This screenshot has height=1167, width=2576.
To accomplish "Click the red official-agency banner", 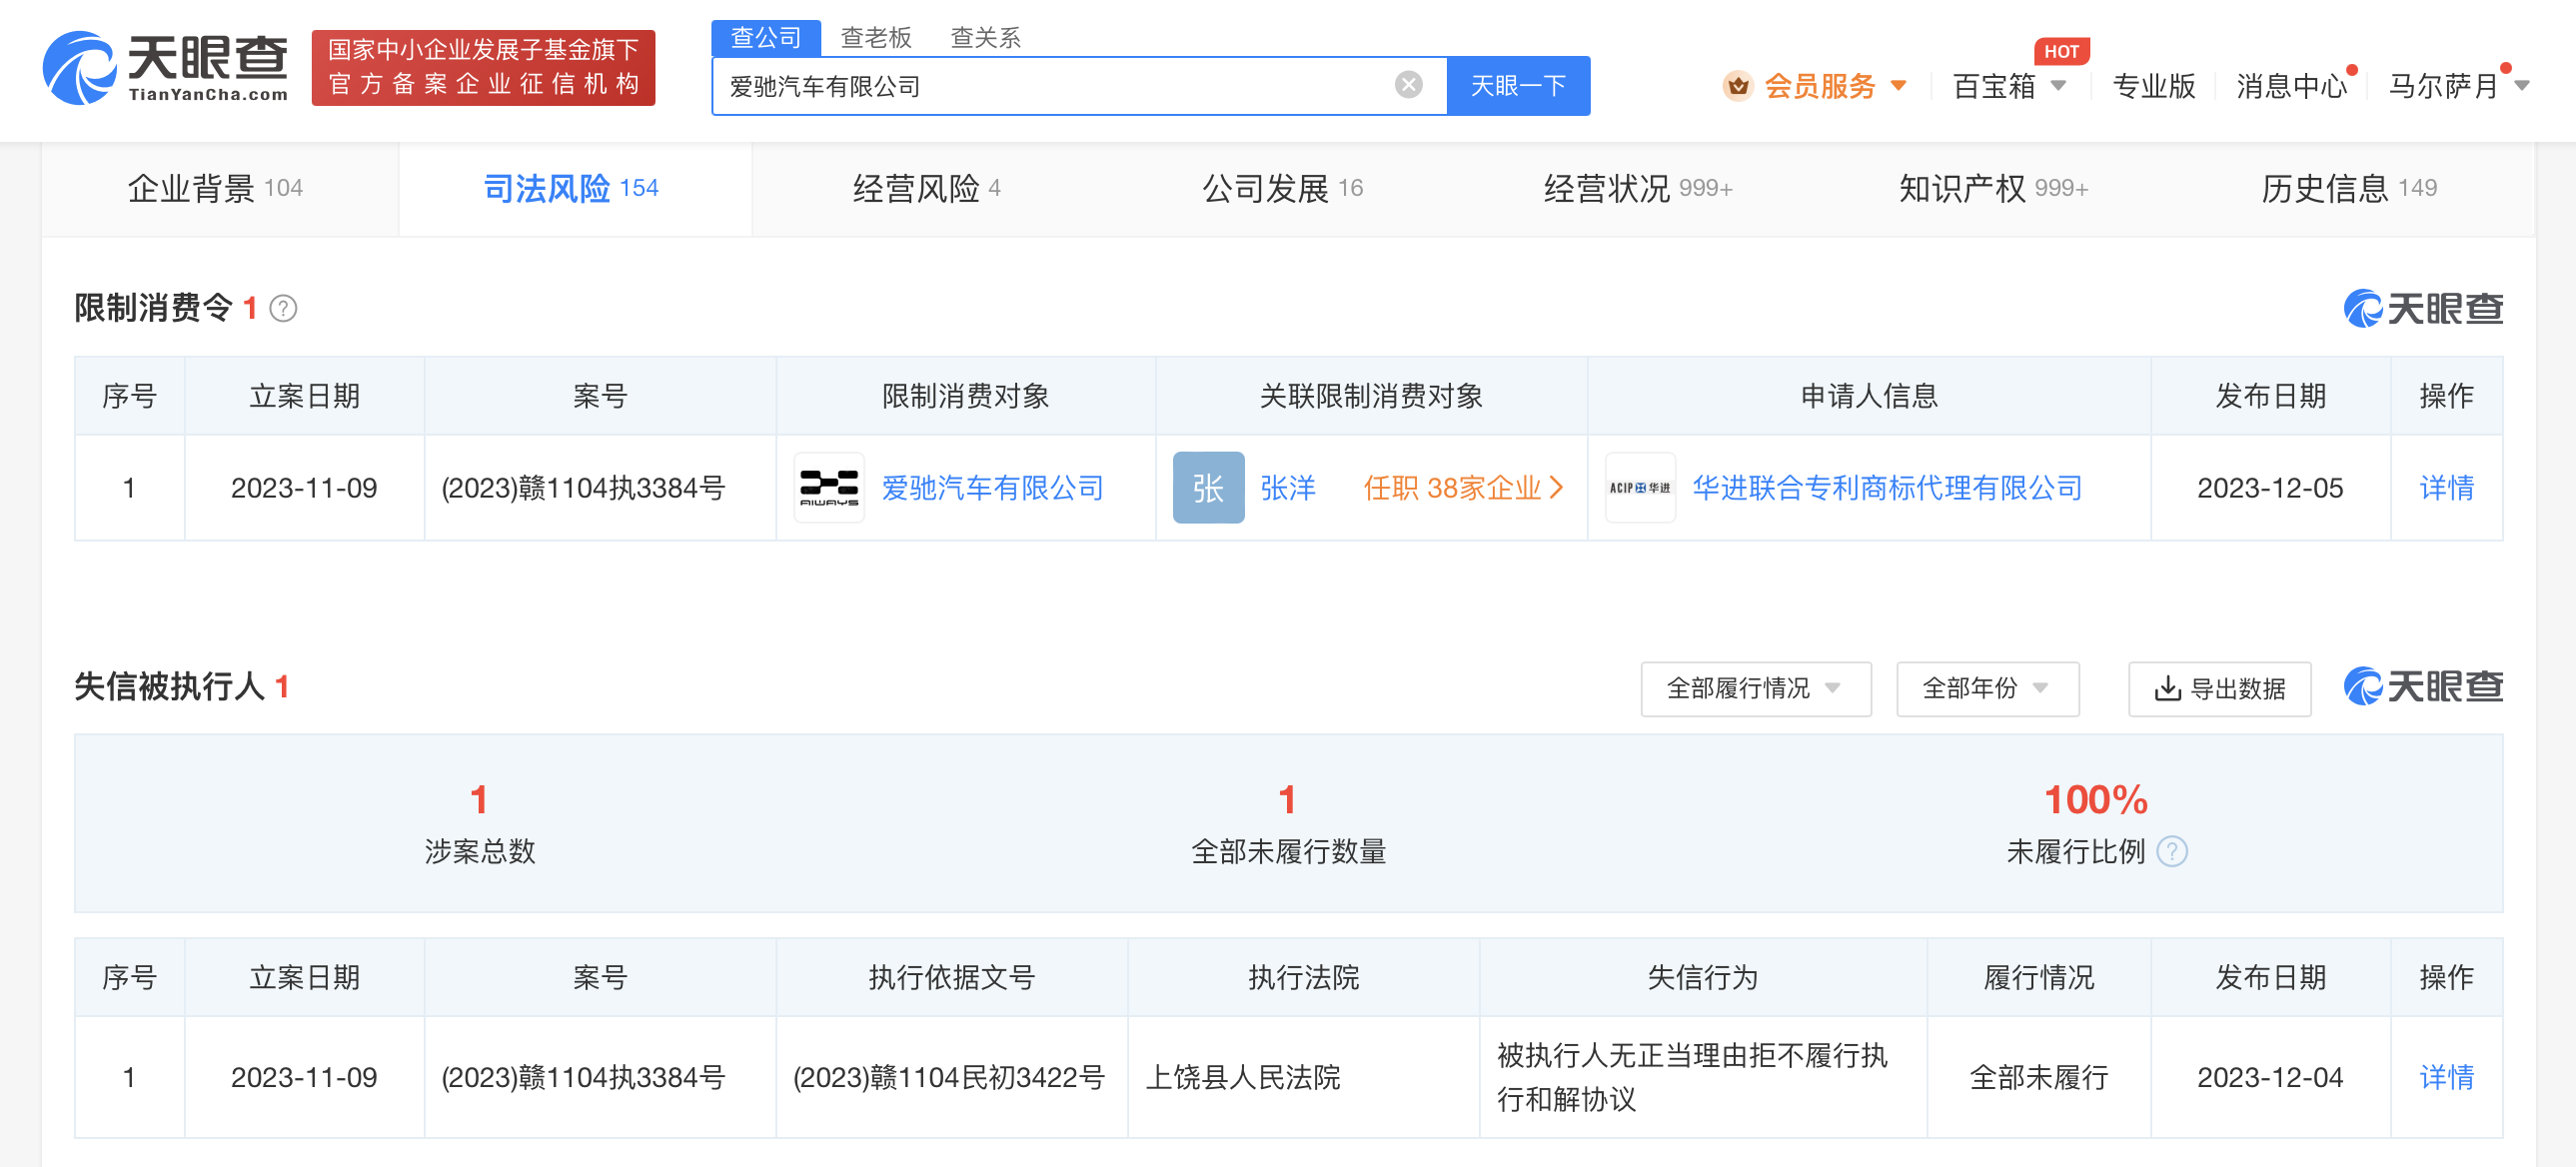I will click(x=483, y=67).
